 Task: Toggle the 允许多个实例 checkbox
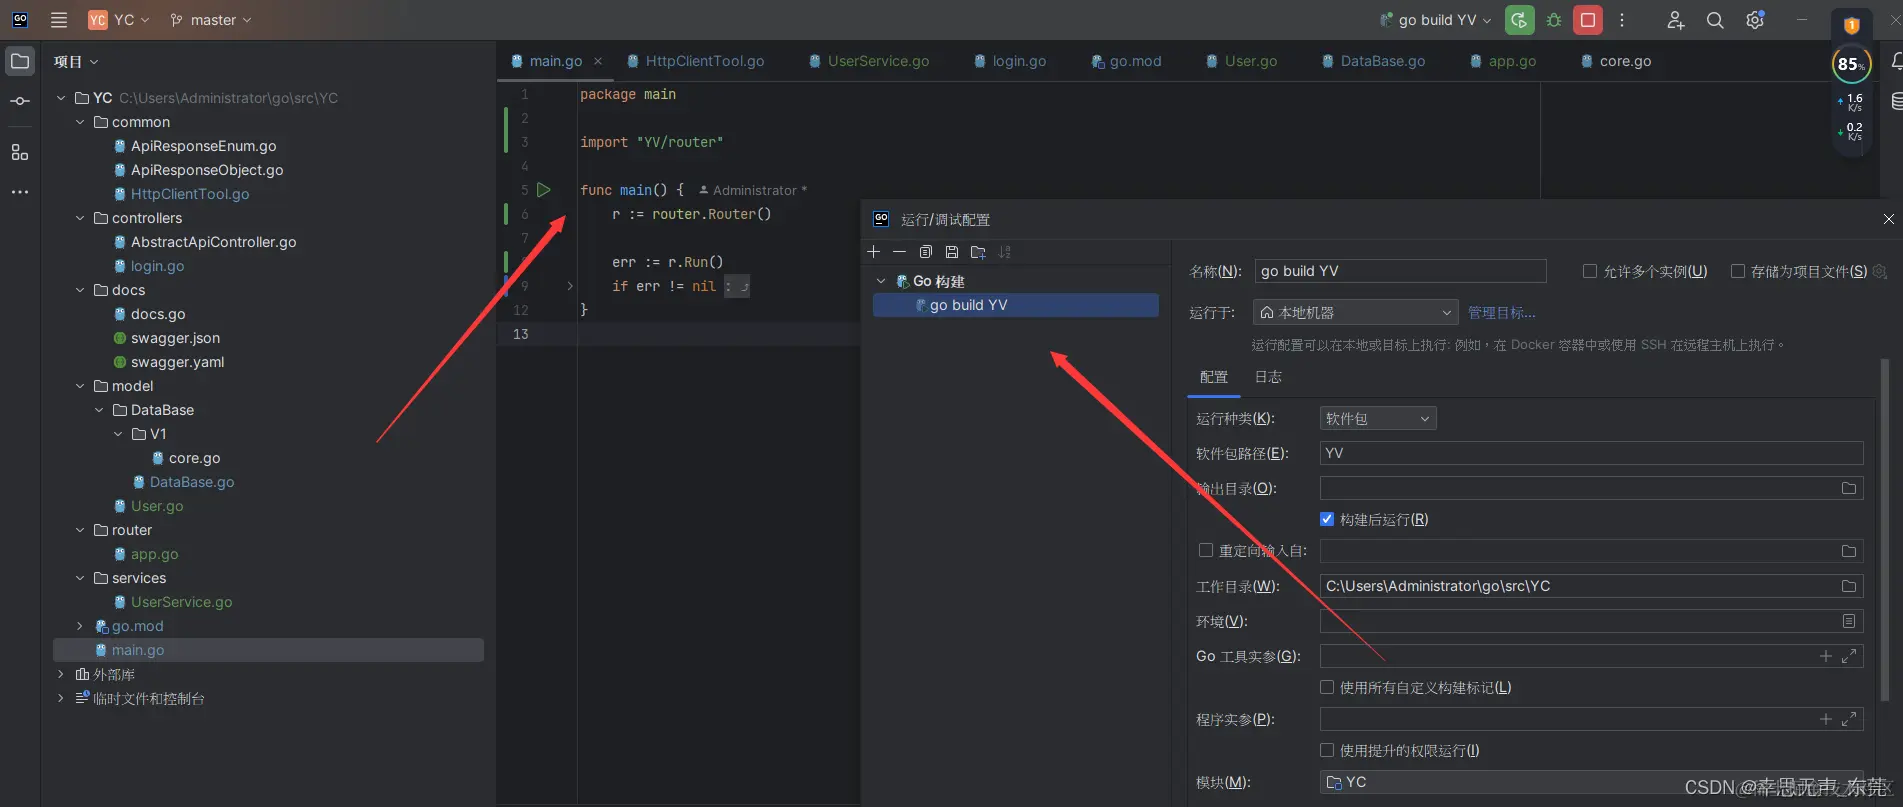pyautogui.click(x=1590, y=271)
